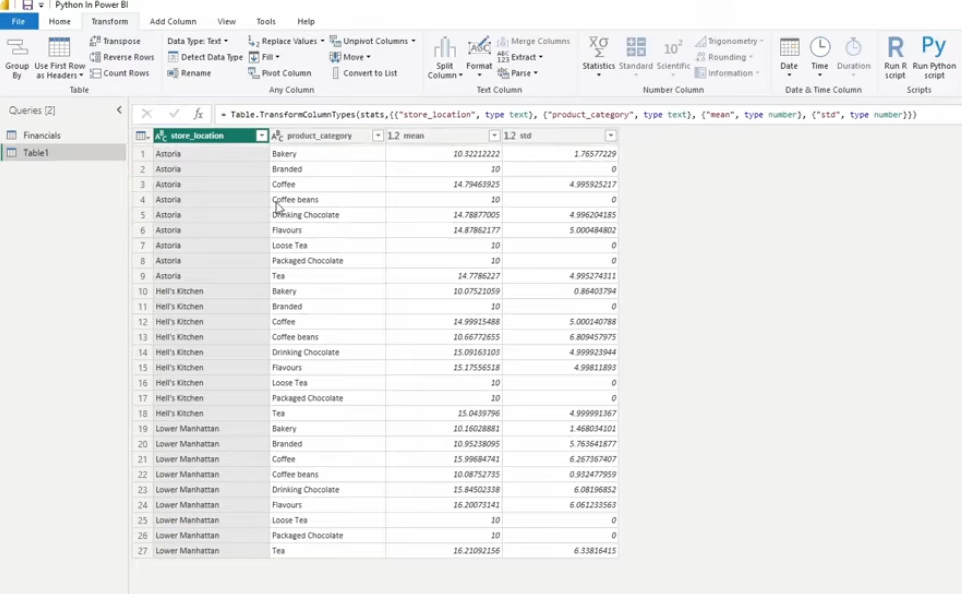962x594 pixels.
Task: Click Merge Columns
Action: (534, 41)
